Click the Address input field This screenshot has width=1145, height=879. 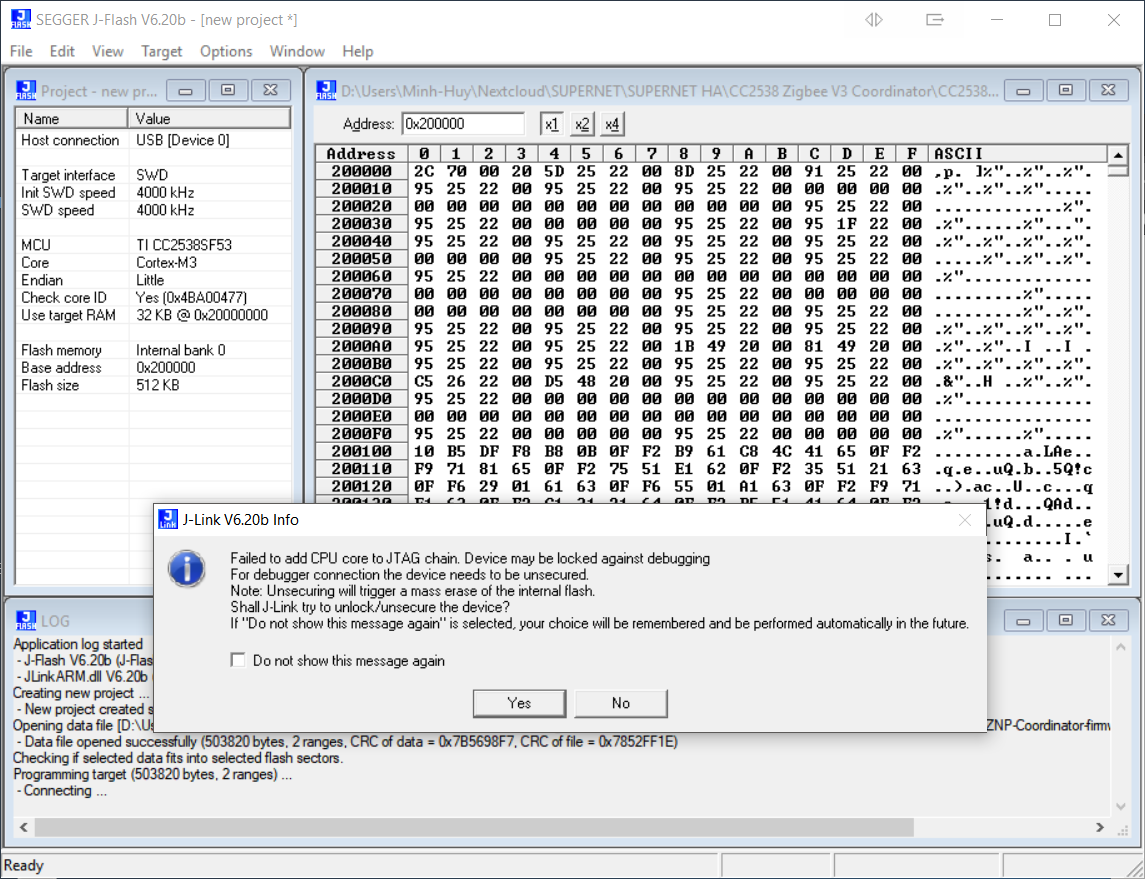(463, 123)
